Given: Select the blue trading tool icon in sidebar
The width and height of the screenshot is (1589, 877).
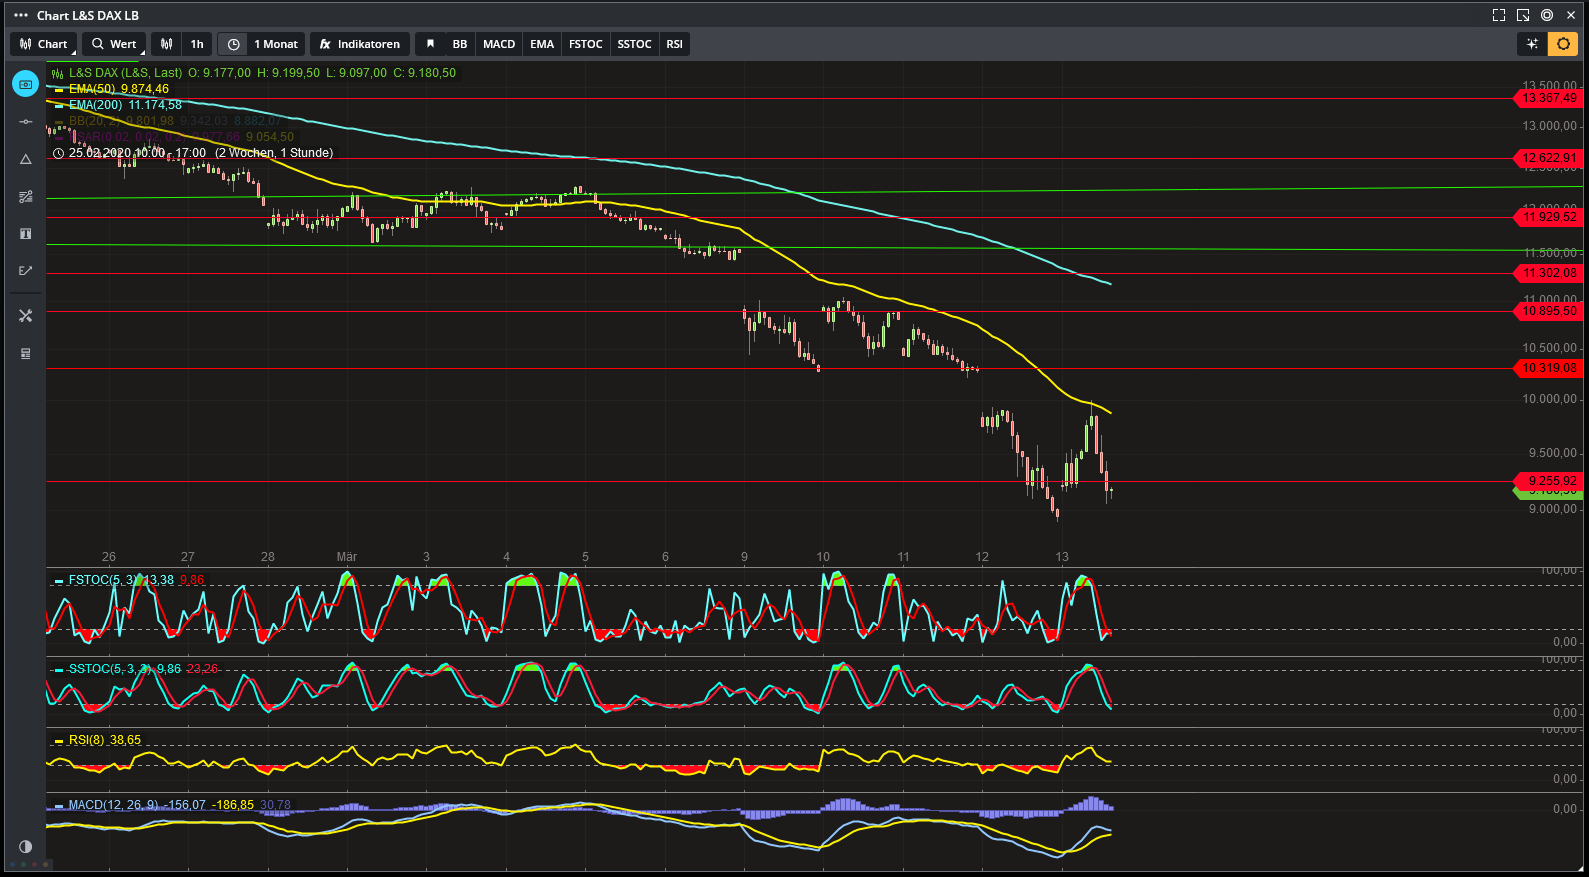Looking at the screenshot, I should click(26, 85).
